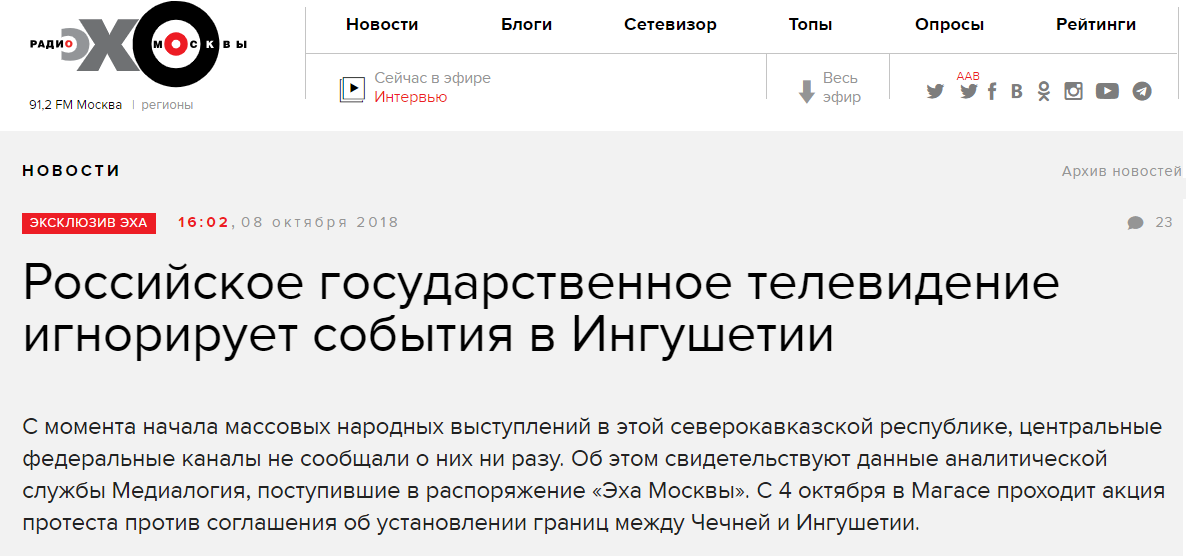Open the Odnoklassniki icon

[1044, 92]
